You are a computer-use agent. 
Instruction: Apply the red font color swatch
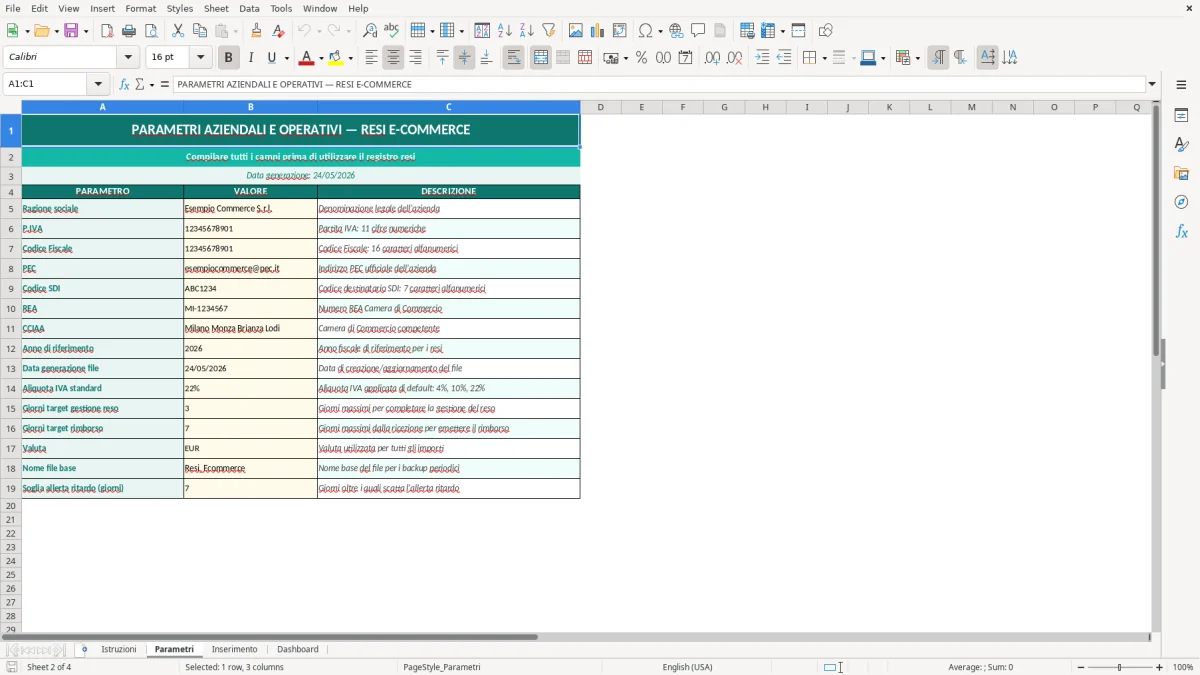click(307, 58)
